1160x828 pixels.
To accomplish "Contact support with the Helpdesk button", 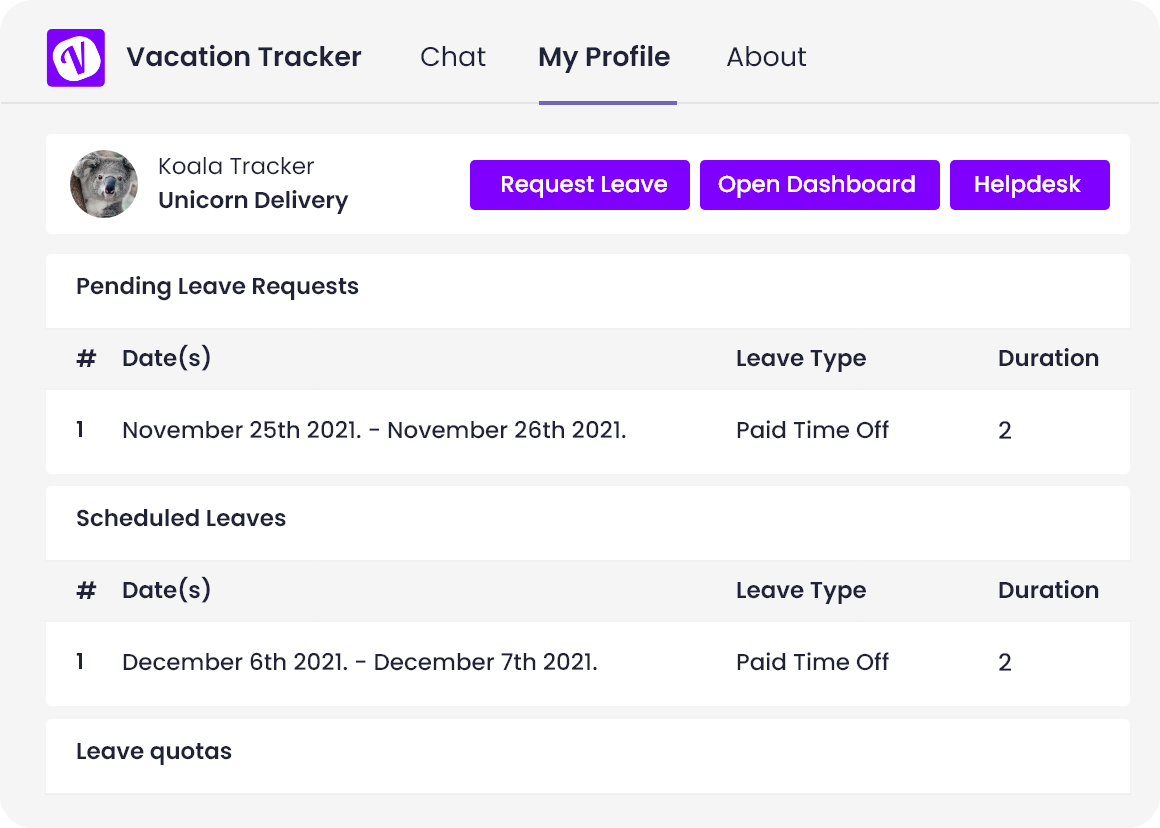I will pos(1030,185).
